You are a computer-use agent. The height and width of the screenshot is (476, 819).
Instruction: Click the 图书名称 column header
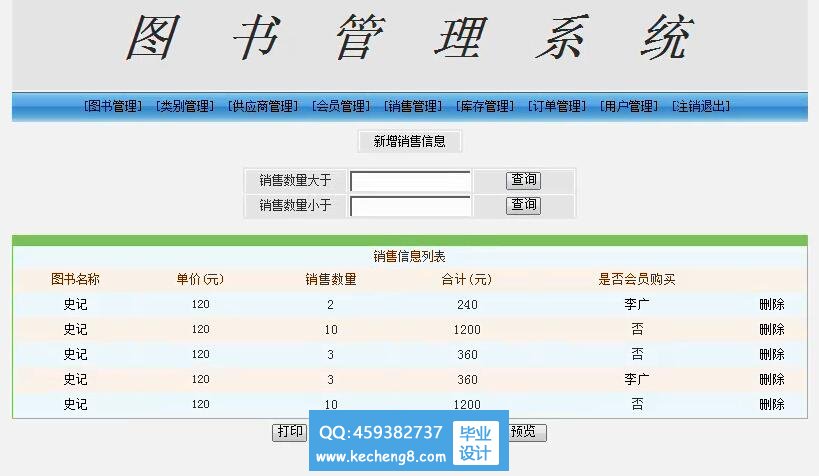tap(75, 280)
